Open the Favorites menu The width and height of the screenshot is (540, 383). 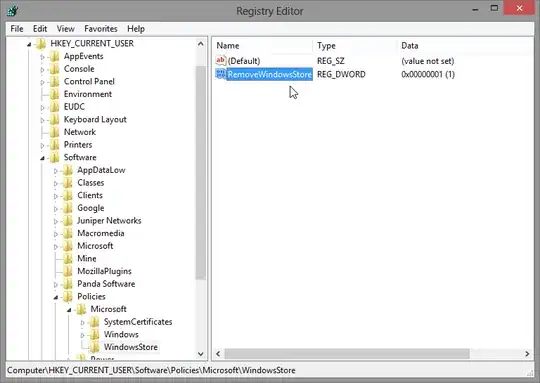[101, 29]
